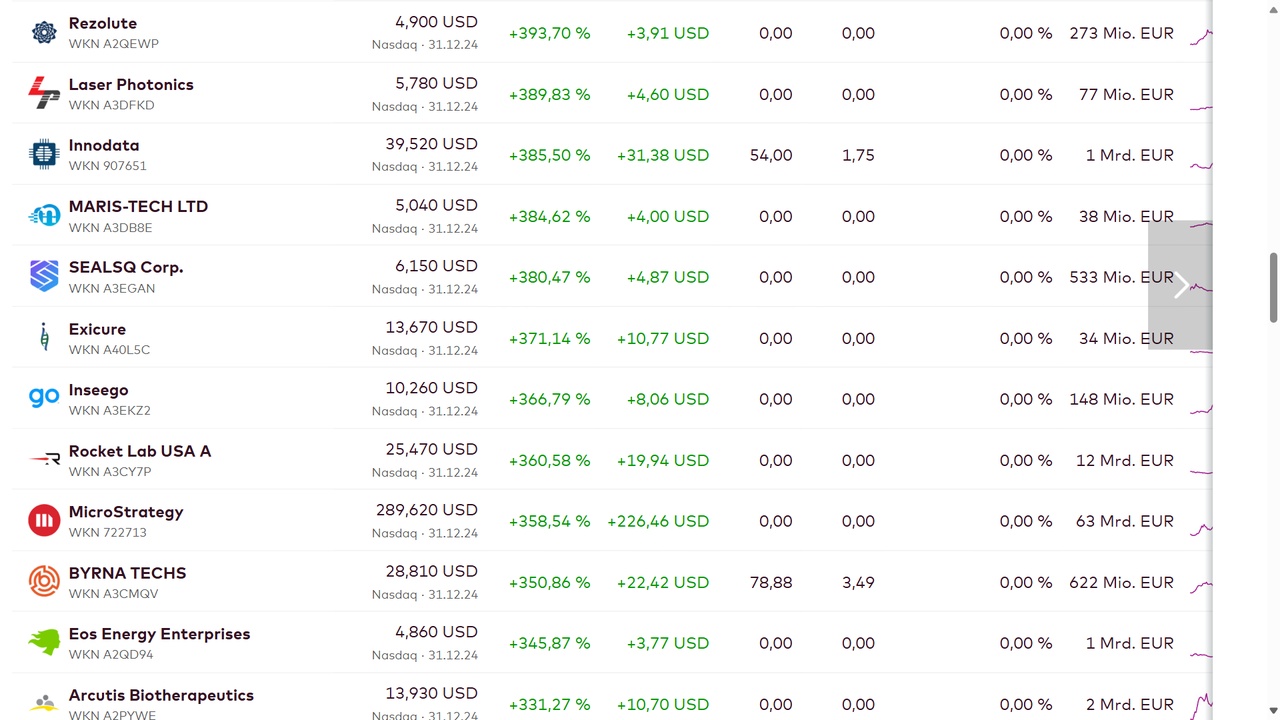Click the vertical scrollbar thumb
Viewport: 1280px width, 720px height.
pyautogui.click(x=1273, y=288)
